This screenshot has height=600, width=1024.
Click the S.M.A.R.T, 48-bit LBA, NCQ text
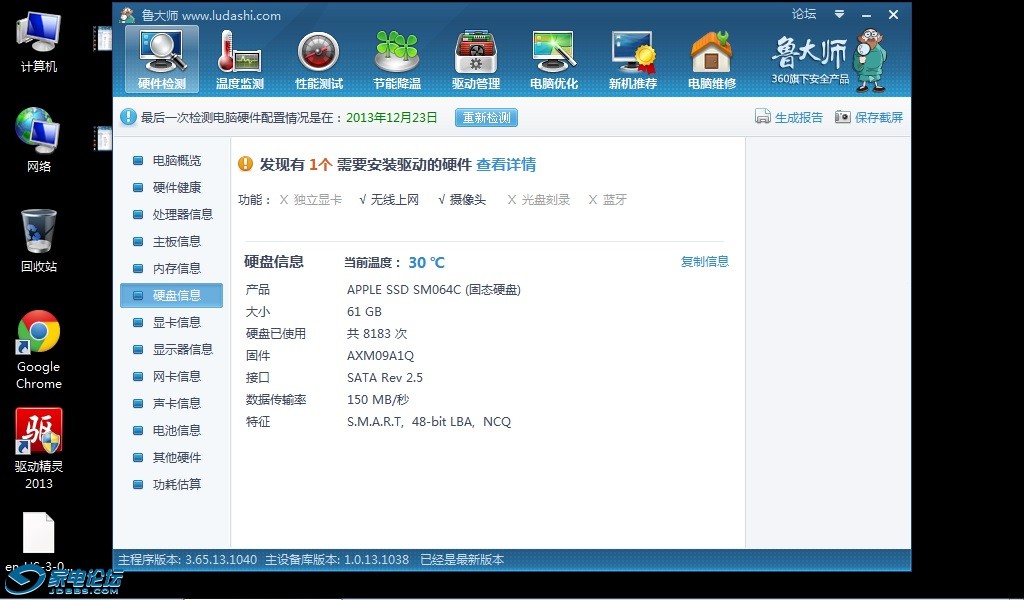(429, 422)
